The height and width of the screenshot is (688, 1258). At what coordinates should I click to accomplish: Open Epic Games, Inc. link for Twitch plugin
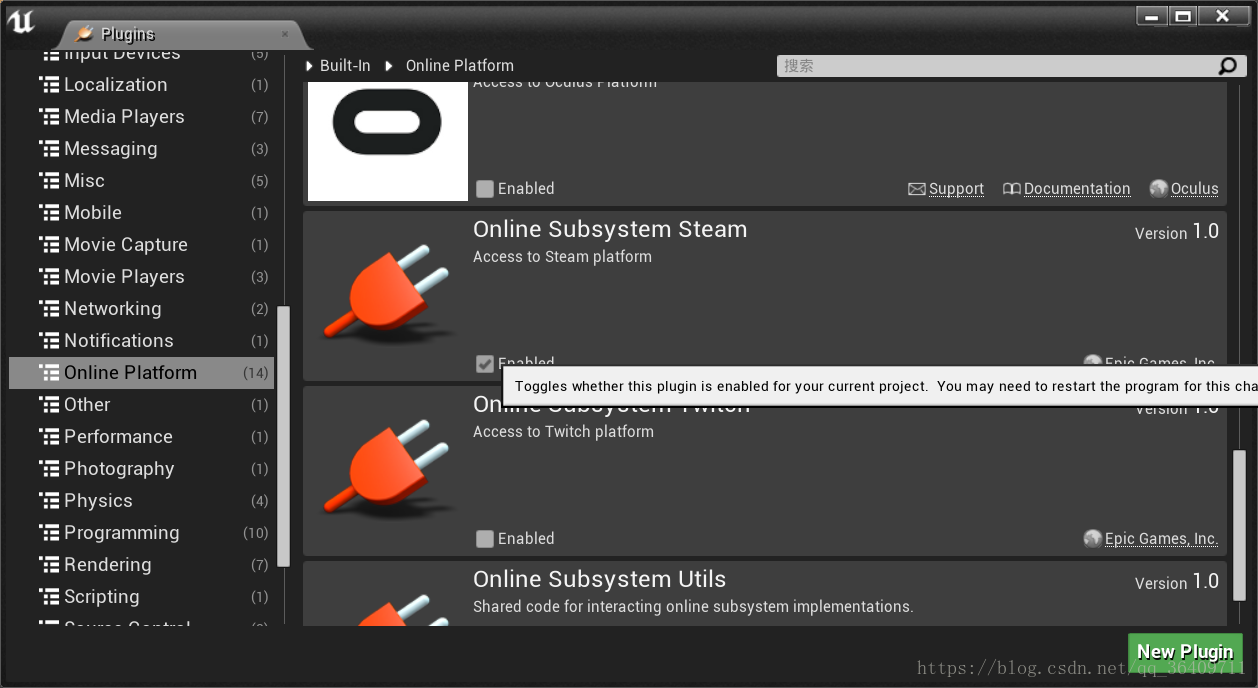[x=1161, y=539]
